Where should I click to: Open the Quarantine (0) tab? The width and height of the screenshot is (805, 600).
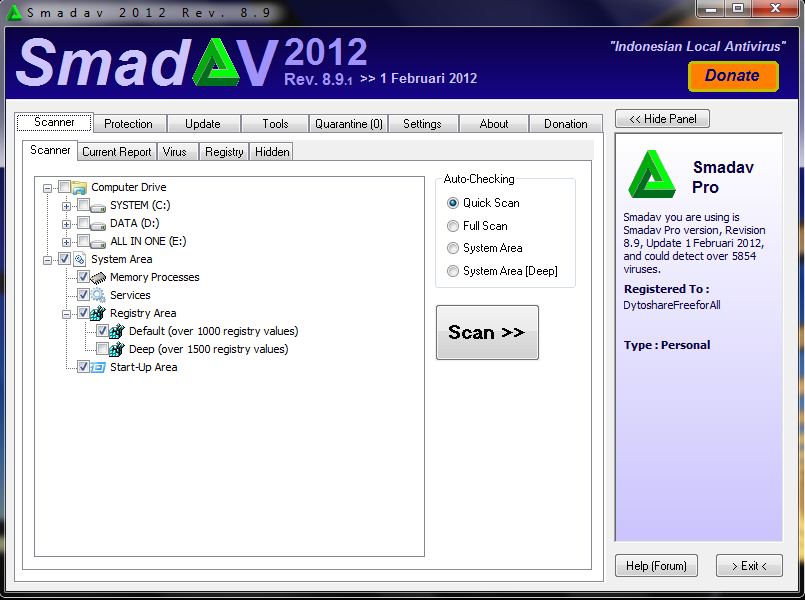[349, 124]
